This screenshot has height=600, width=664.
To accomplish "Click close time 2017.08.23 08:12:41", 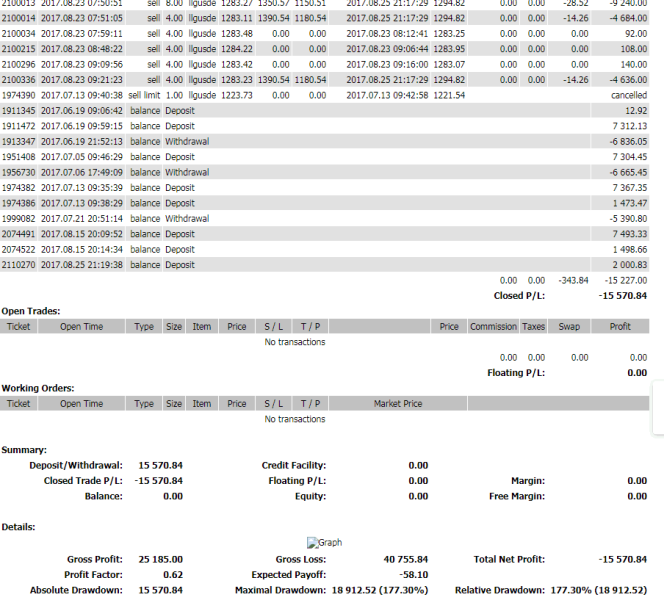I will (387, 33).
